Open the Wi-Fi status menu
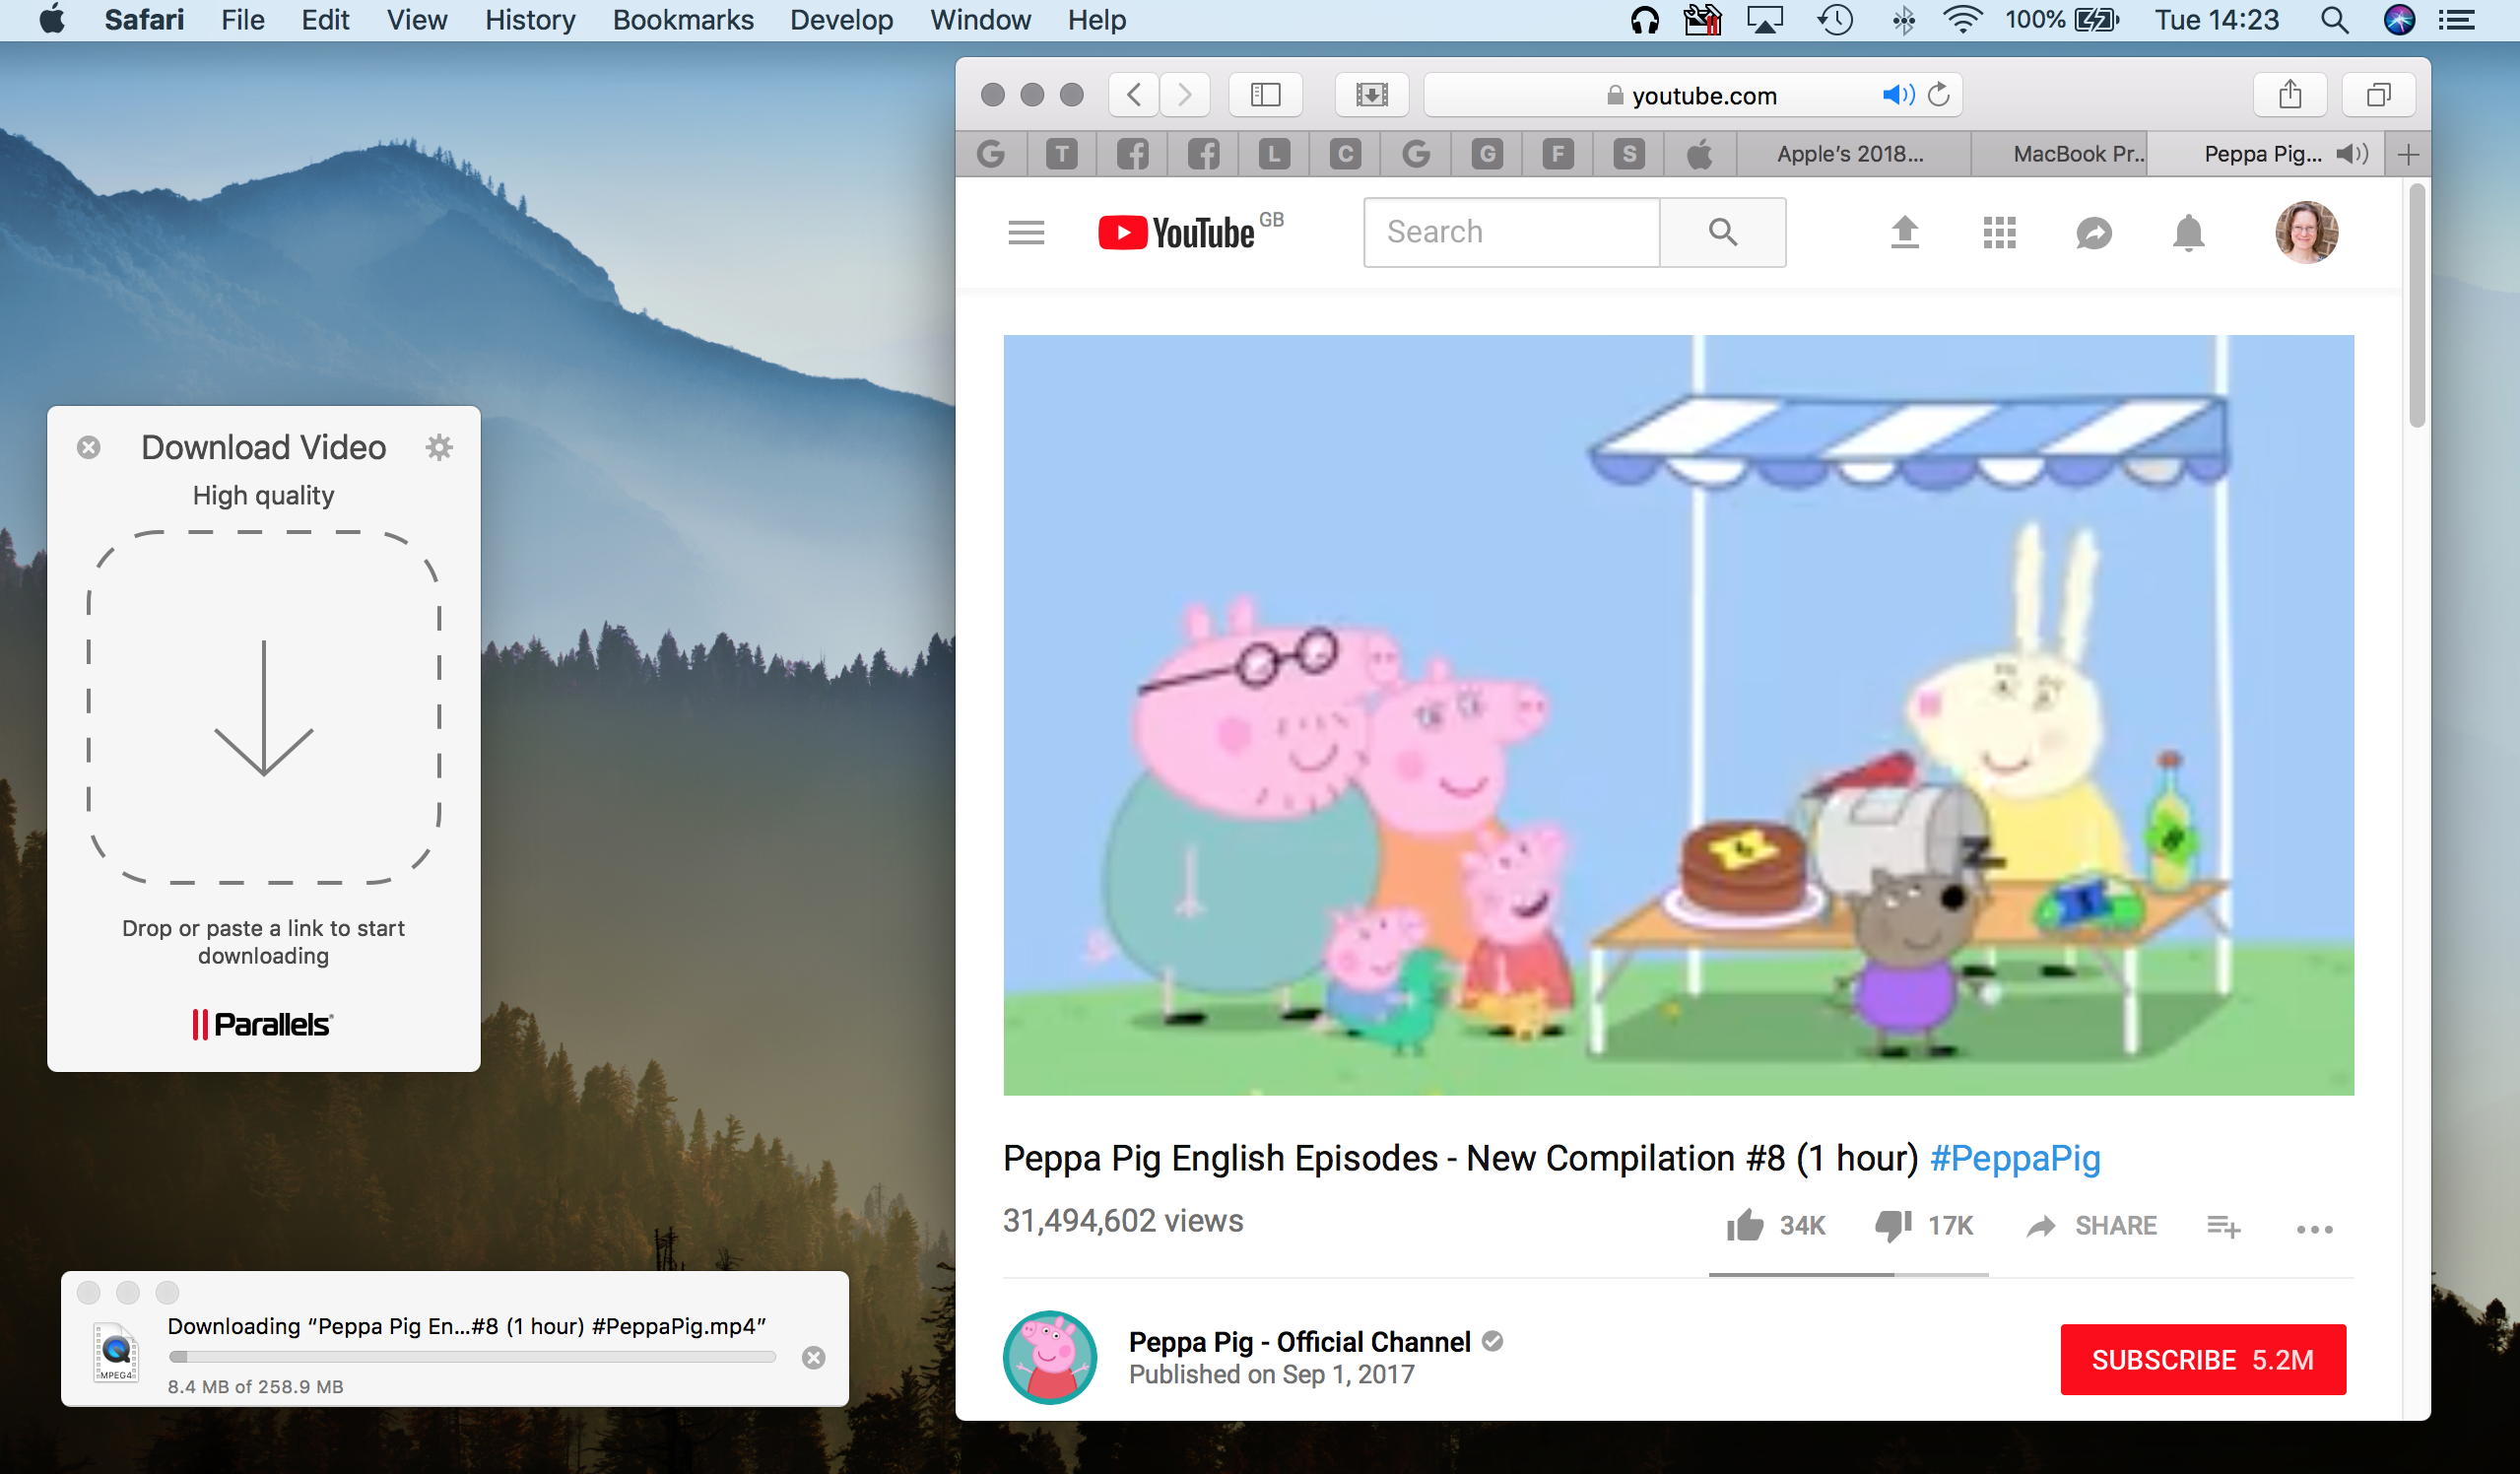Viewport: 2520px width, 1474px height. (1963, 20)
